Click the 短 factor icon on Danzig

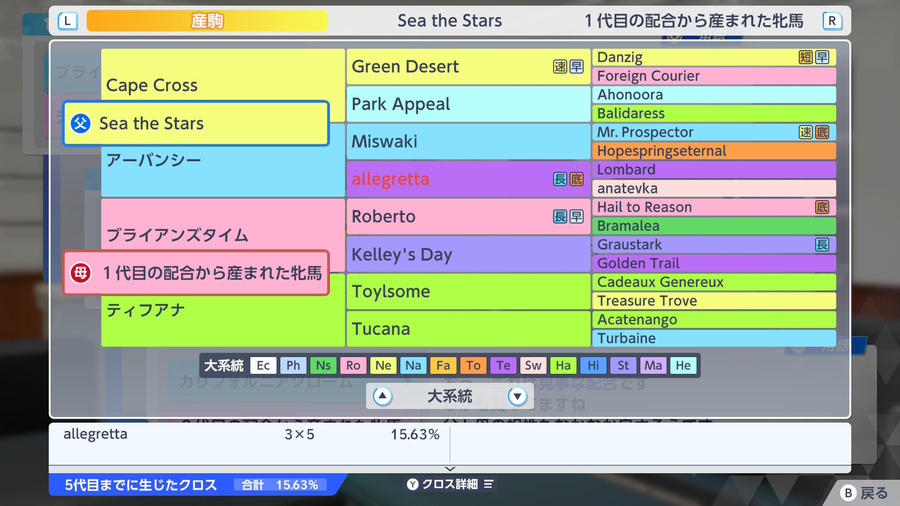click(x=805, y=57)
